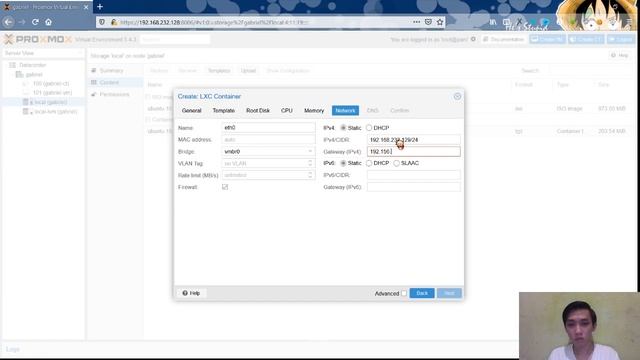The width and height of the screenshot is (640, 360).
Task: Open Documentation in the top bar
Action: click(503, 39)
